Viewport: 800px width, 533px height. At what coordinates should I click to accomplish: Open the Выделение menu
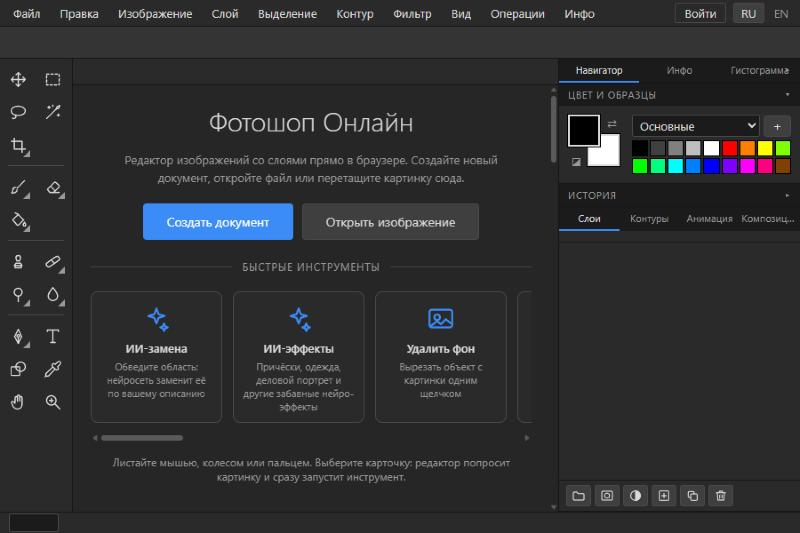pyautogui.click(x=287, y=14)
